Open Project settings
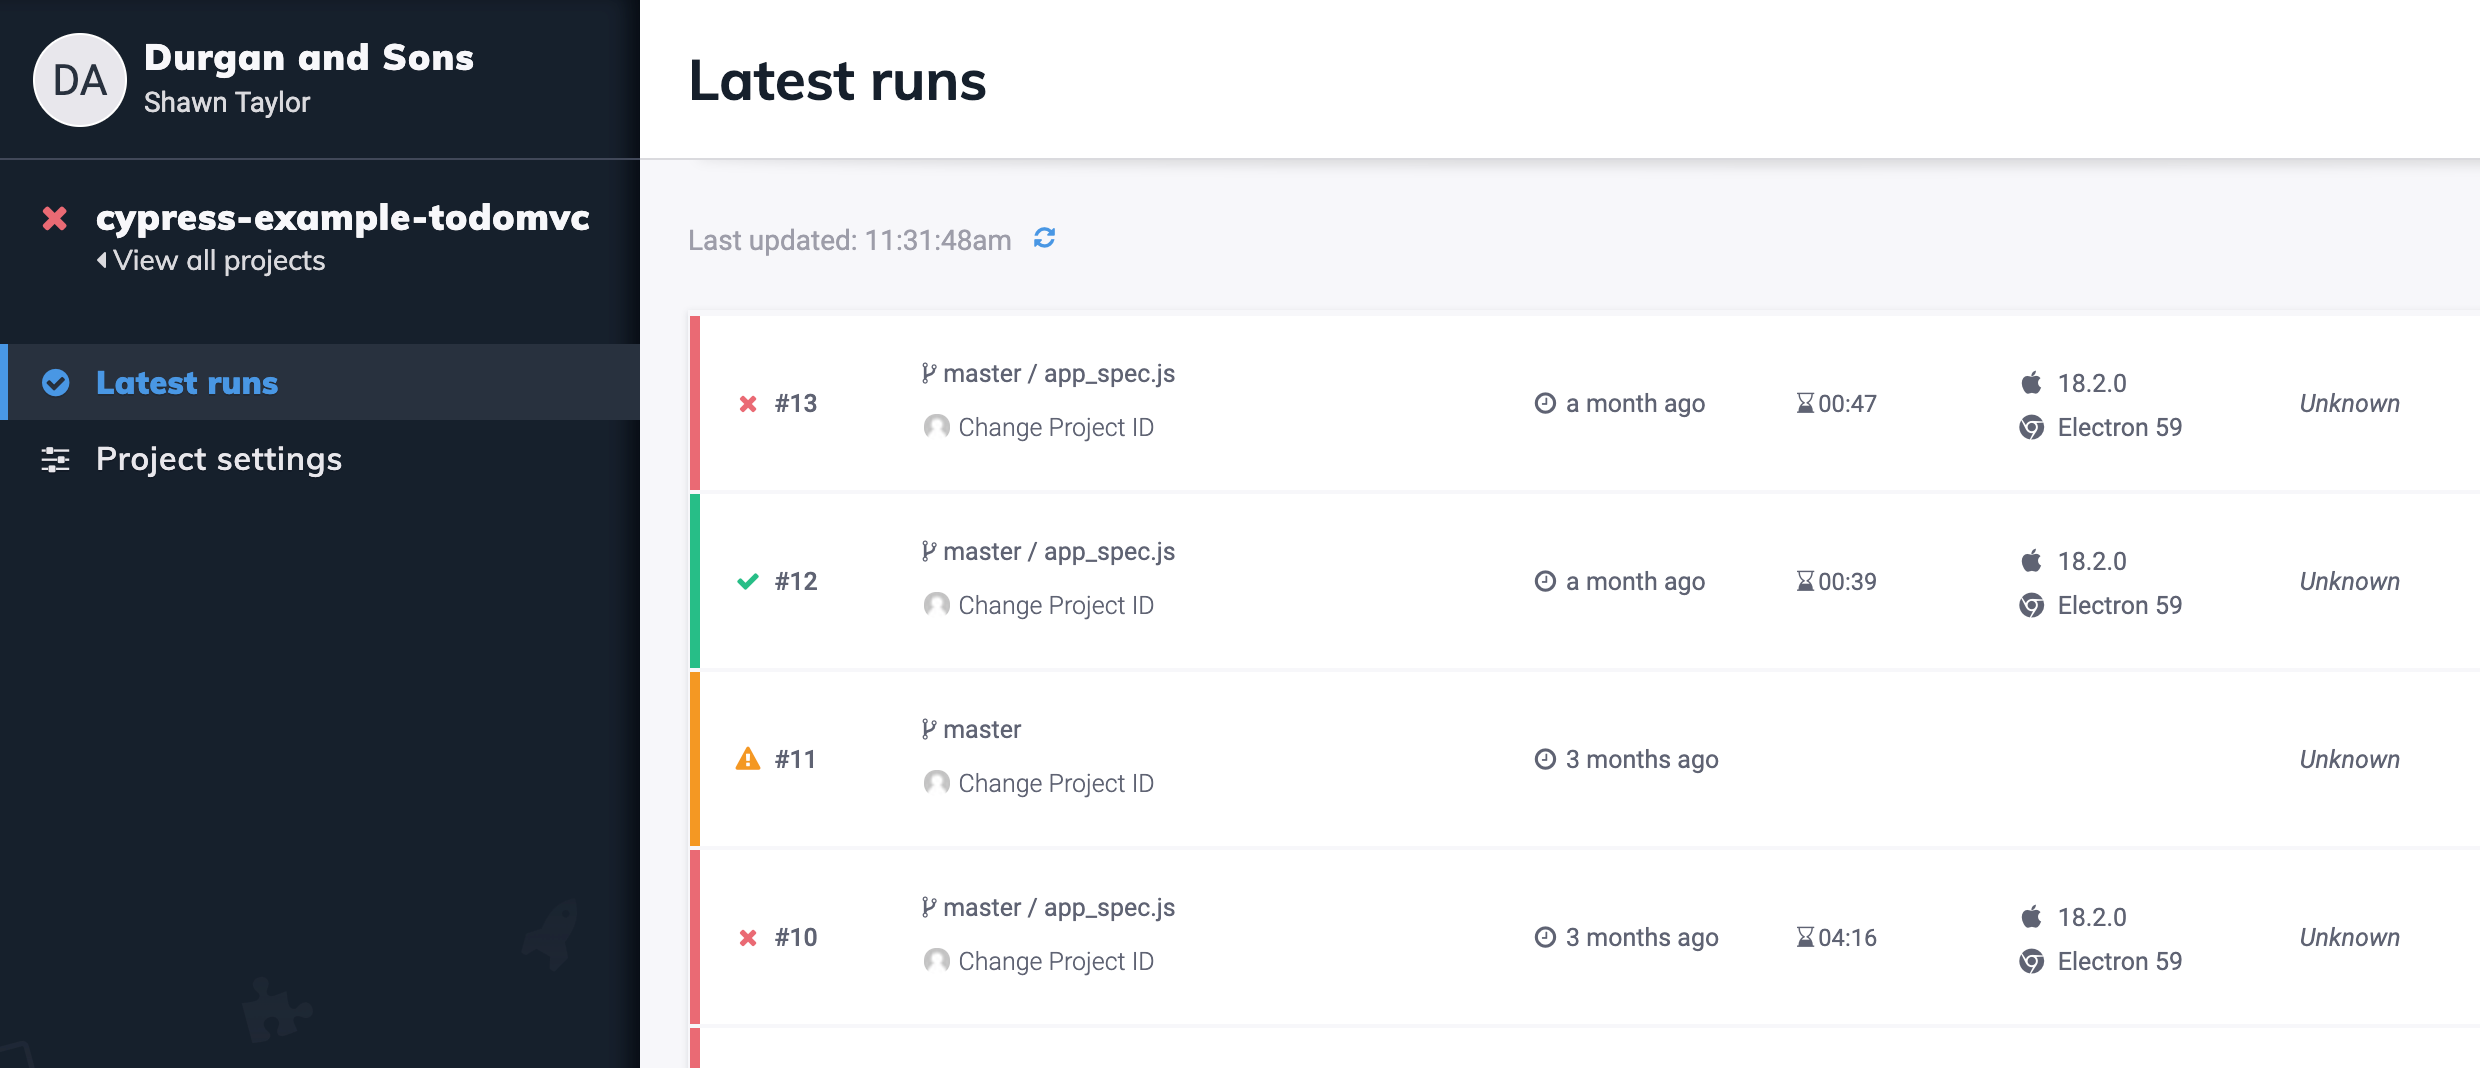 pos(218,459)
